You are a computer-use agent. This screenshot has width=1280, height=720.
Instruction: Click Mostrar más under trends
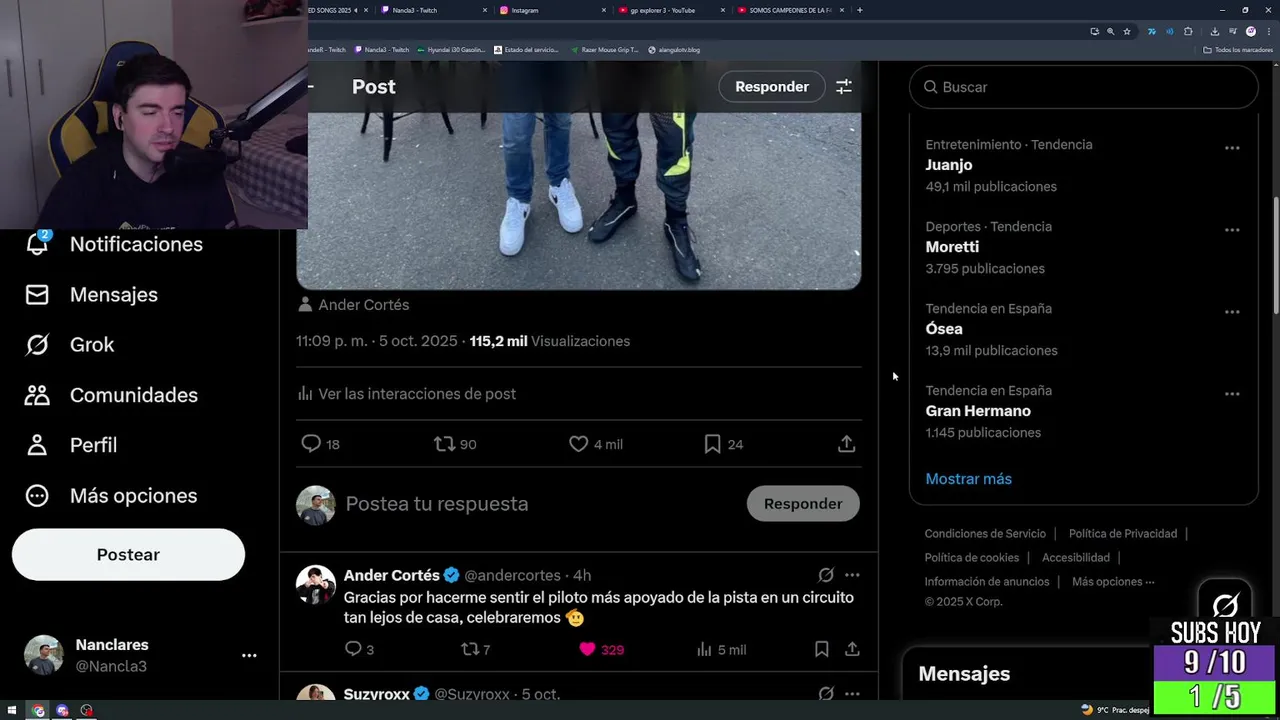tap(968, 479)
